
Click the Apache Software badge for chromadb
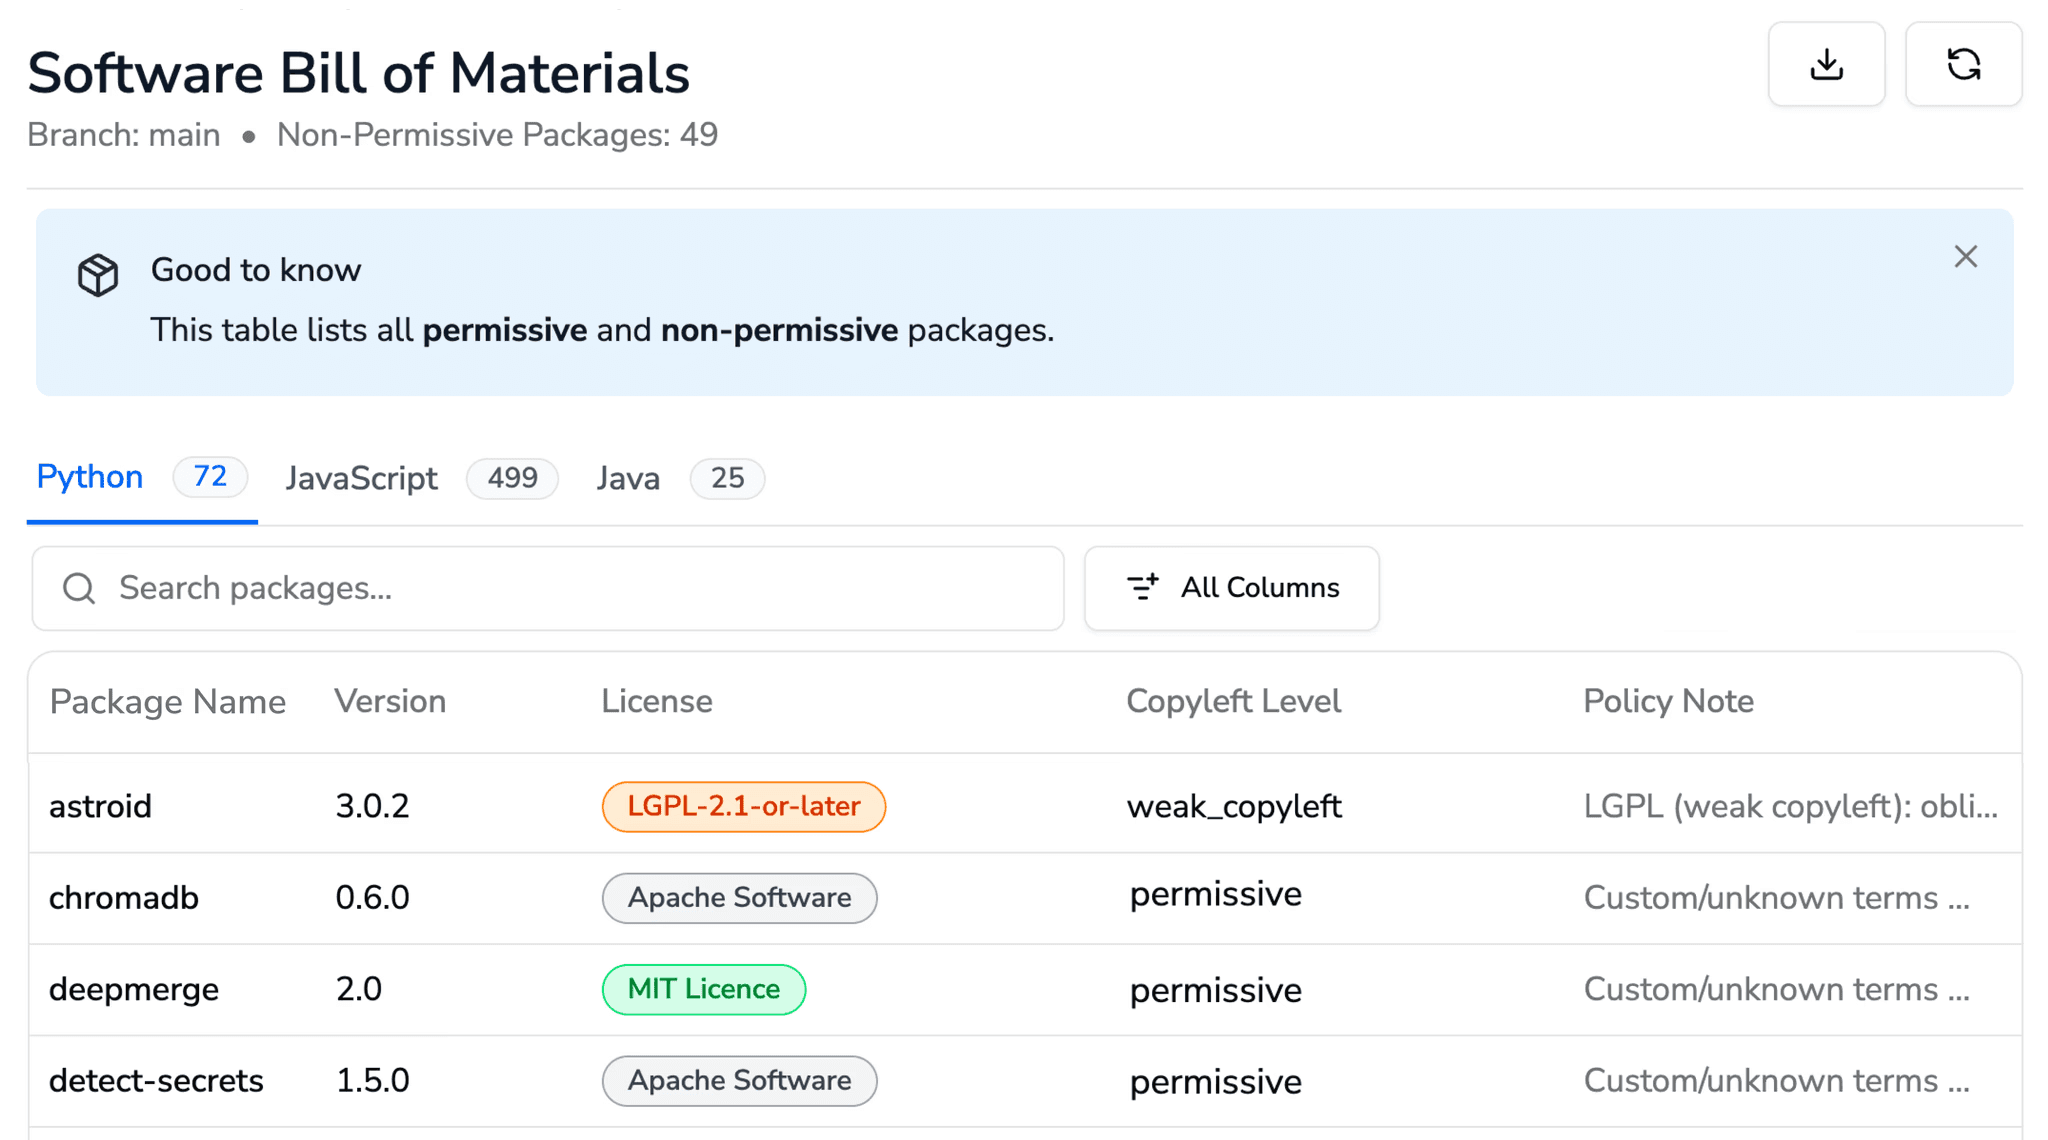pos(739,898)
